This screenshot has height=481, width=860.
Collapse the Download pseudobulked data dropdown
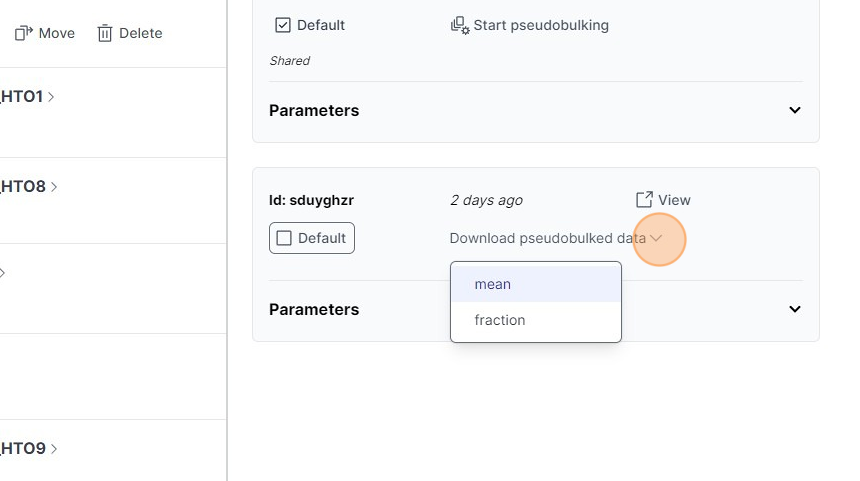click(657, 238)
